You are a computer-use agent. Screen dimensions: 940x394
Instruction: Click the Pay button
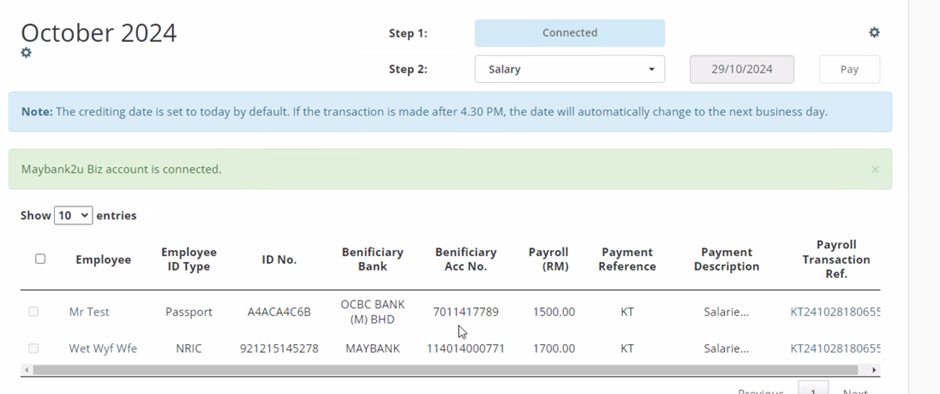849,69
